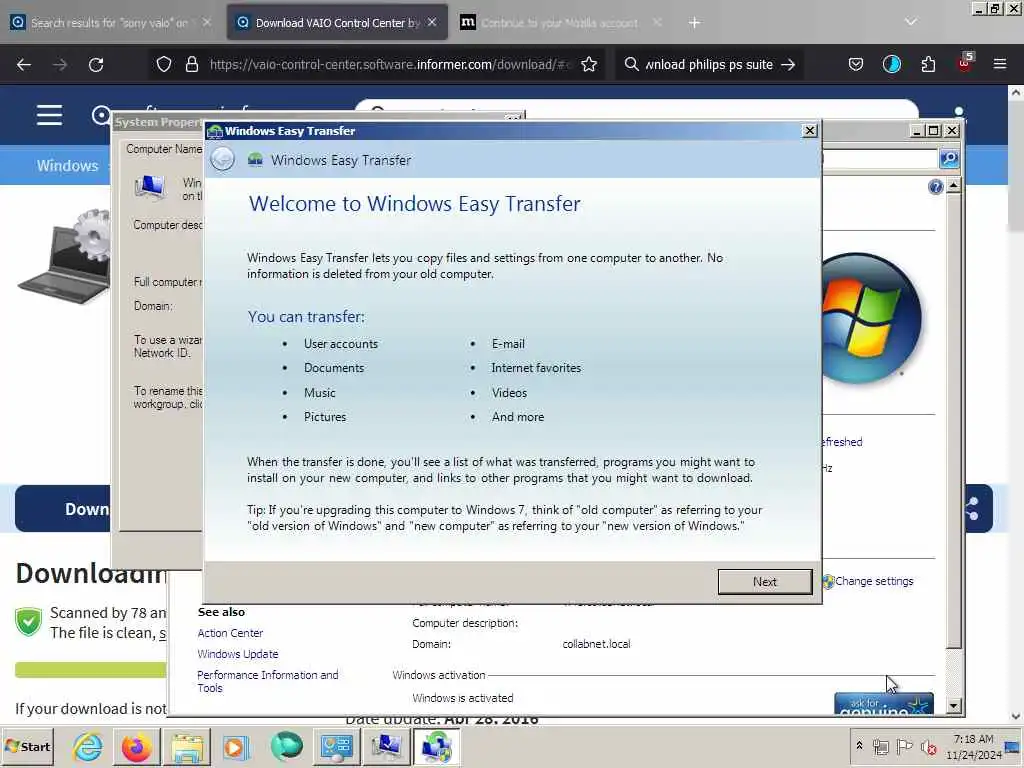Click the network tray icon
The width and height of the screenshot is (1024, 768).
pos(880,746)
